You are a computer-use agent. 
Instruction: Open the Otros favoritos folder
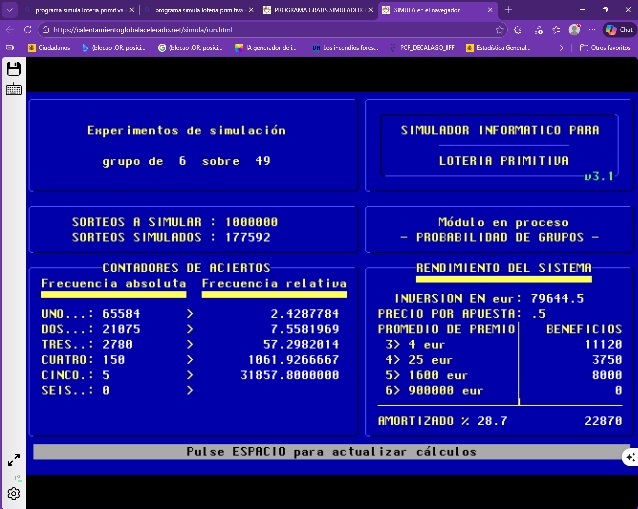pos(604,47)
